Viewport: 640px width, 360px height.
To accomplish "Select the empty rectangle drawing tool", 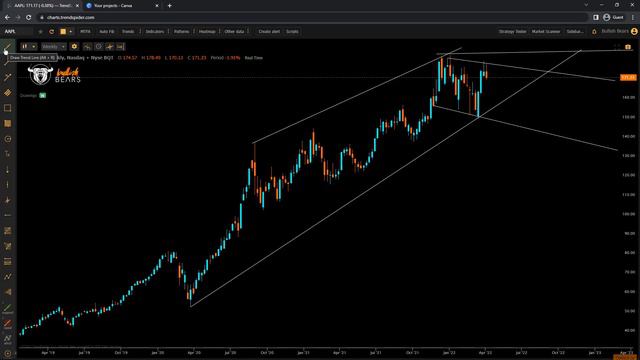I will 7,108.
